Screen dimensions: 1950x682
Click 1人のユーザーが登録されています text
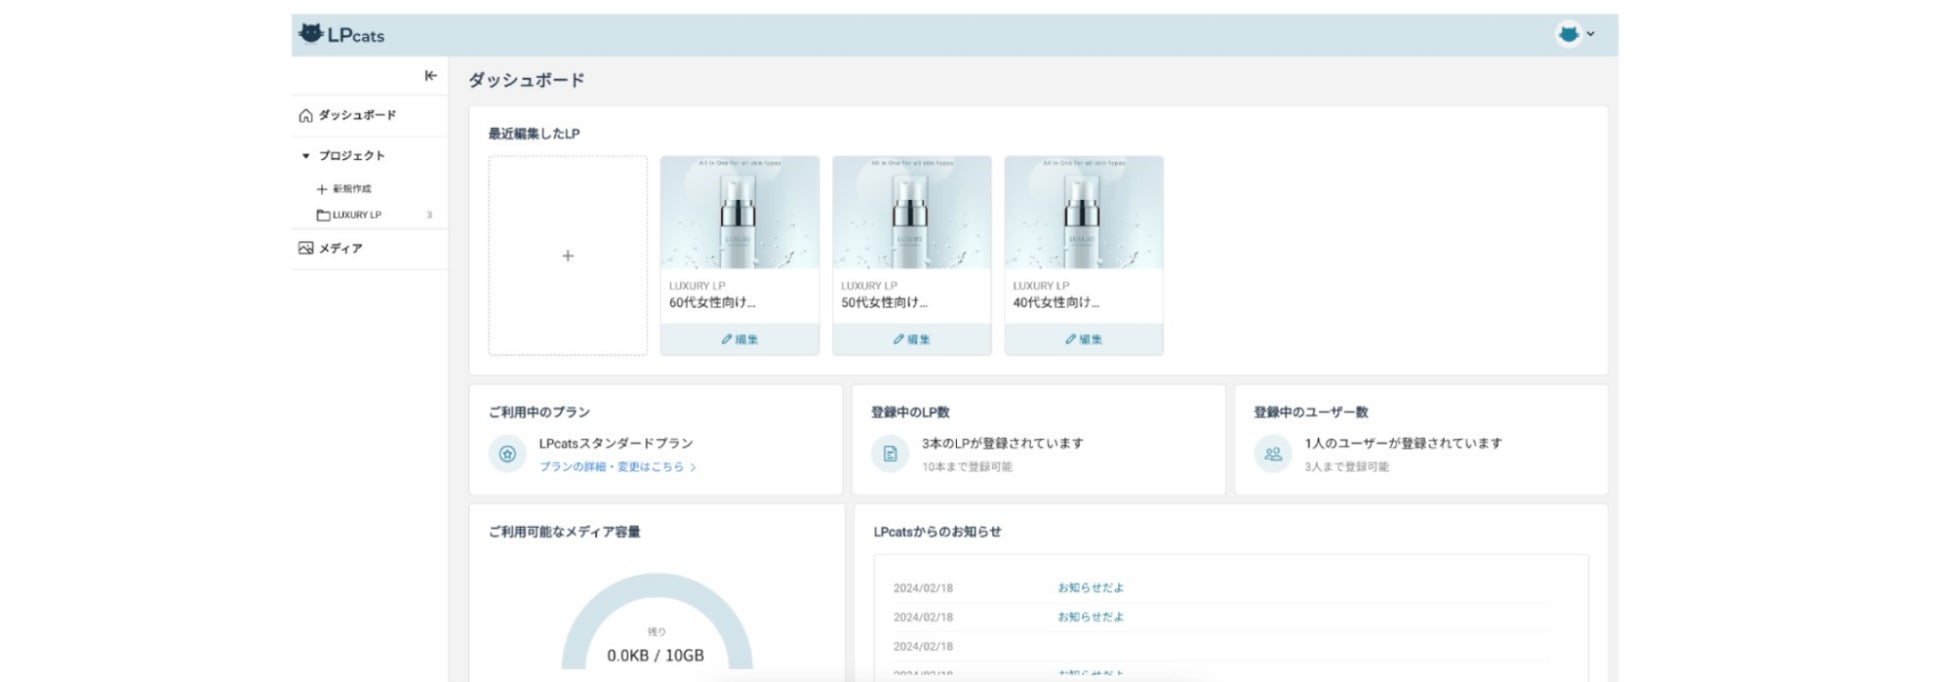(x=1403, y=443)
